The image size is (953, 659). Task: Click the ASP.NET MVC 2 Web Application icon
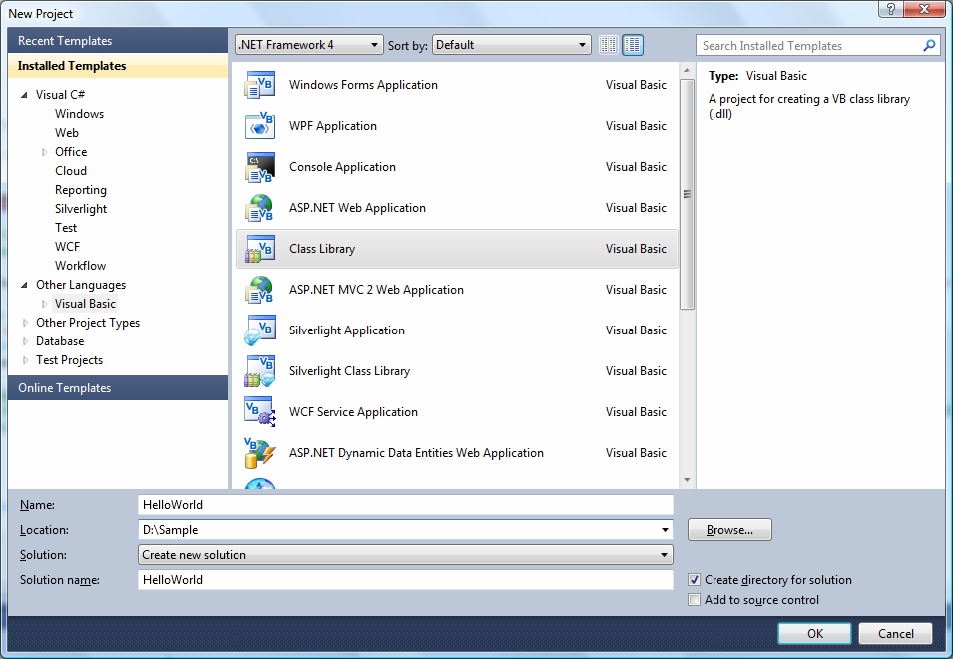click(260, 290)
